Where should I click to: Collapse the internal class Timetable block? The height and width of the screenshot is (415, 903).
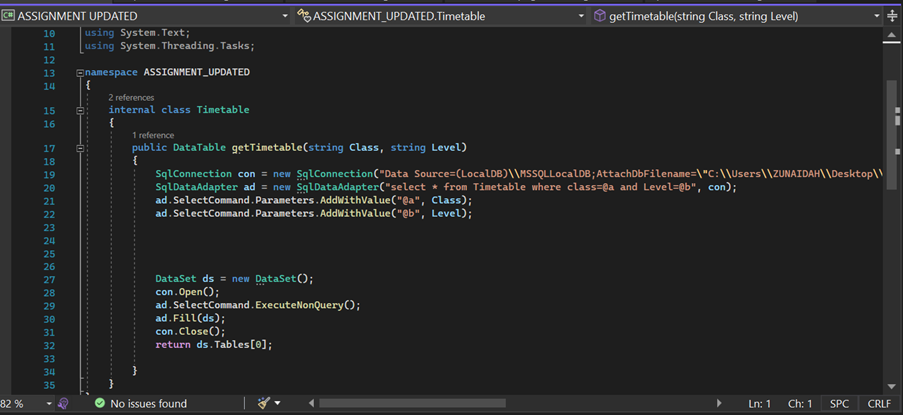[x=79, y=111]
